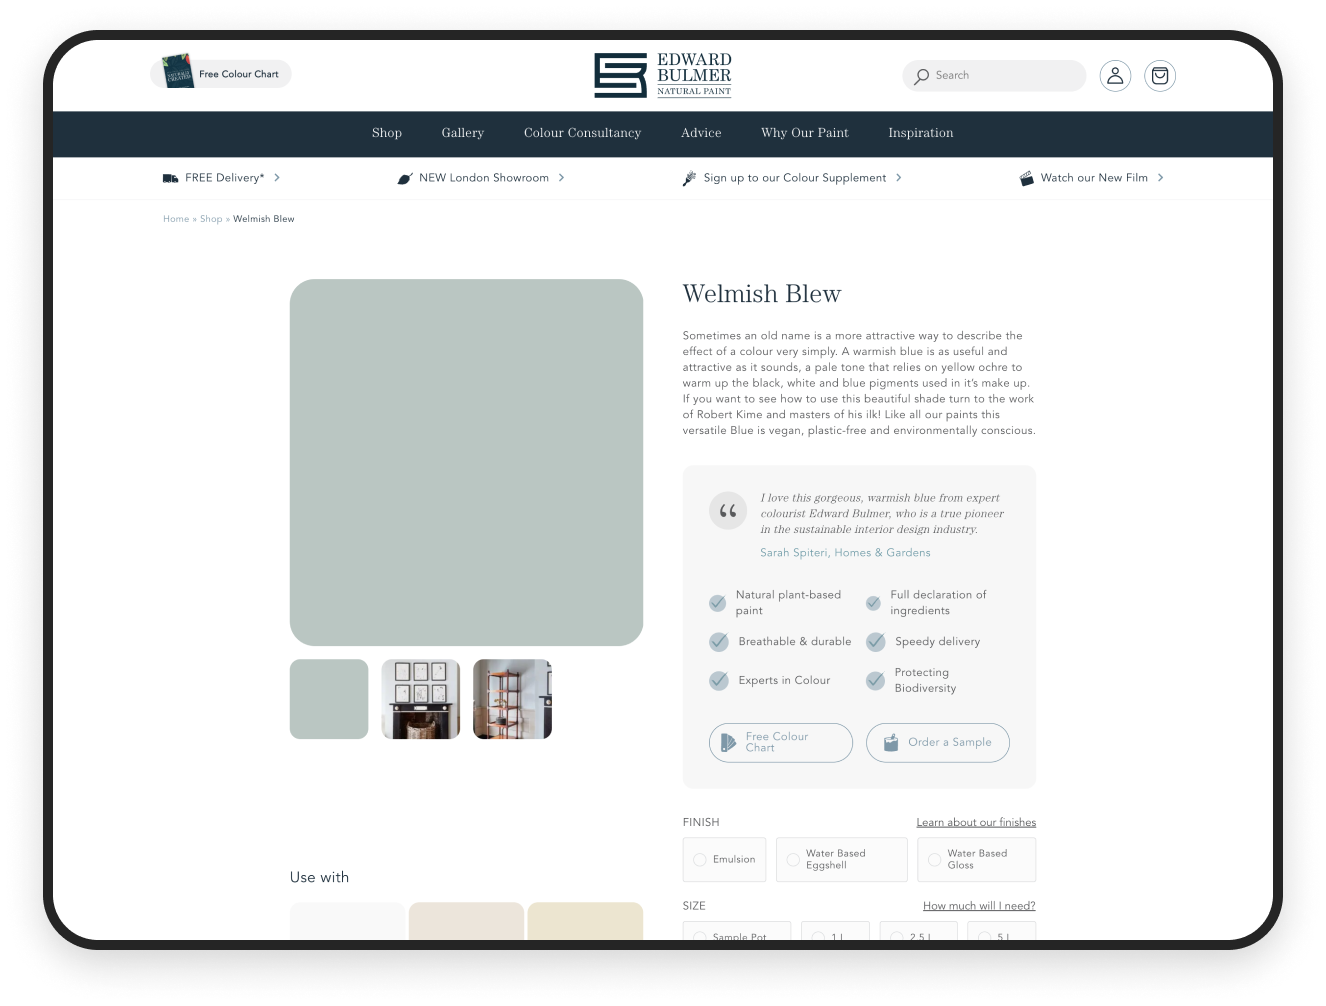This screenshot has width=1326, height=1006.
Task: Click chevron next to FREE Delivery
Action: tap(277, 178)
